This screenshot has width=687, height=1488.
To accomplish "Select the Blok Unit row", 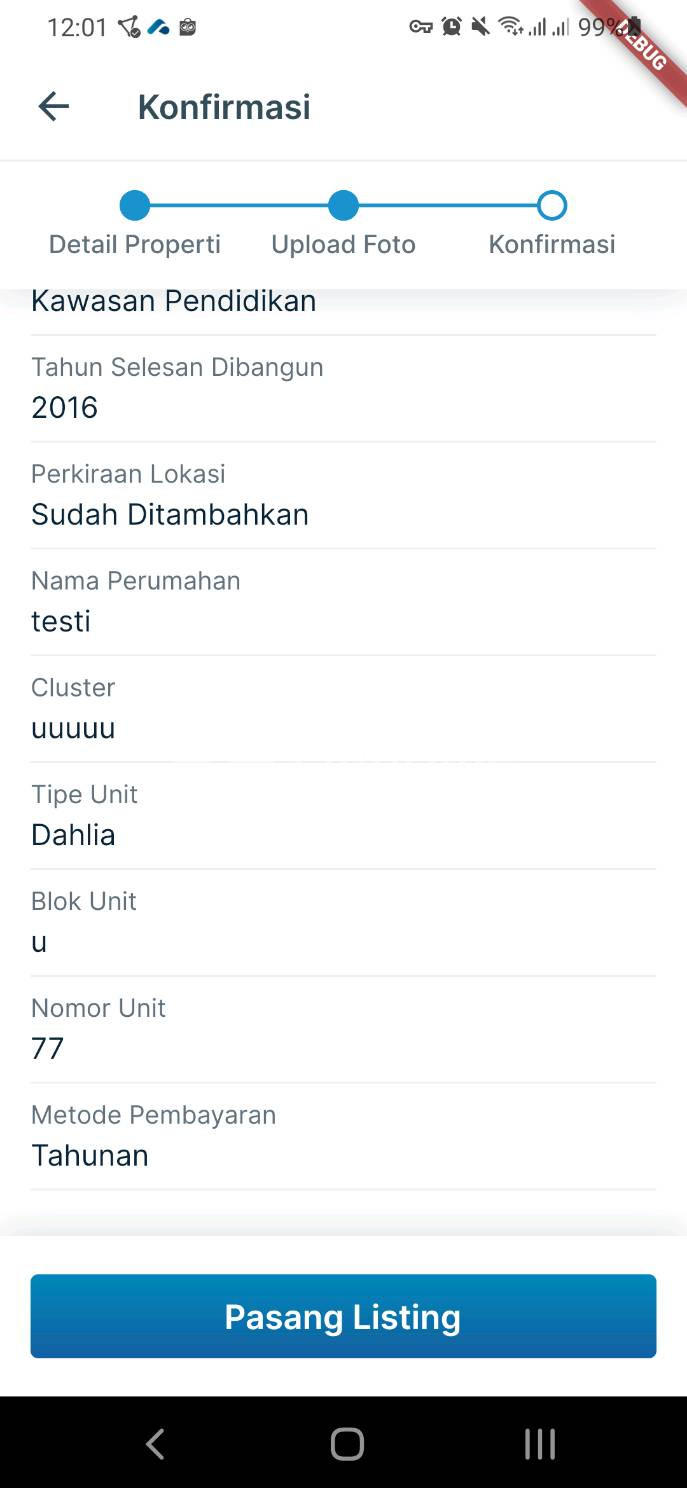I will (343, 923).
